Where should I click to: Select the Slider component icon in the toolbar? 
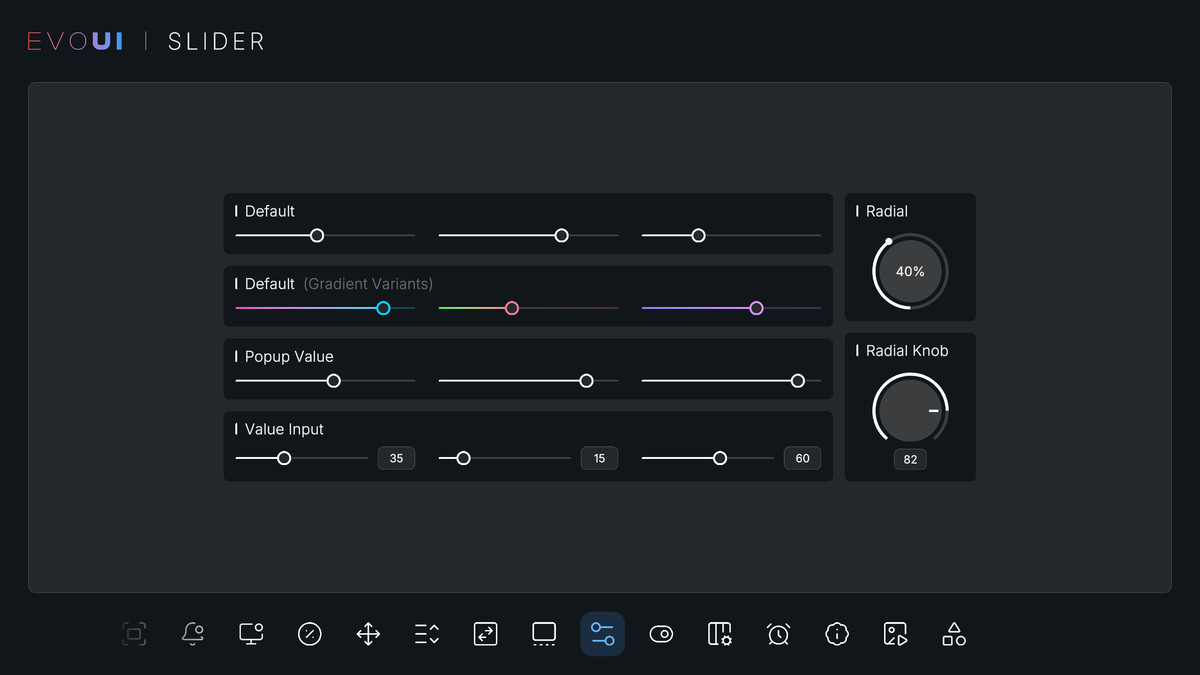coord(602,633)
